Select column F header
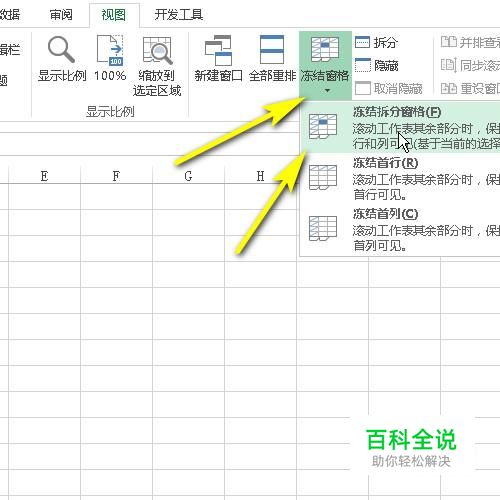Screen dimensions: 500x500 [116, 176]
